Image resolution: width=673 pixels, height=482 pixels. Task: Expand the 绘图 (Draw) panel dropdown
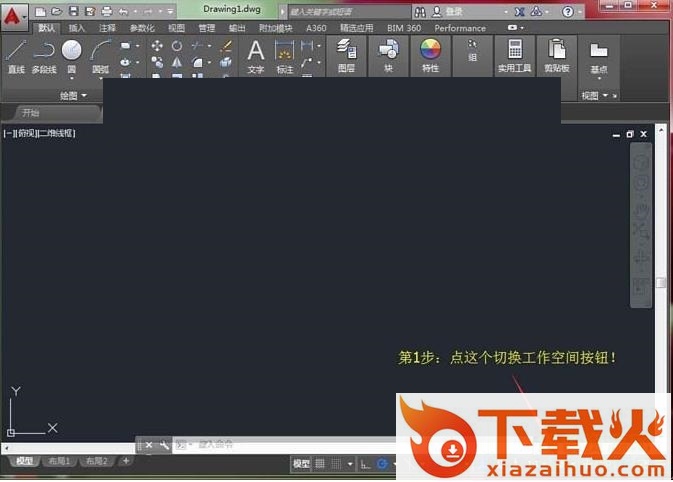[x=73, y=96]
